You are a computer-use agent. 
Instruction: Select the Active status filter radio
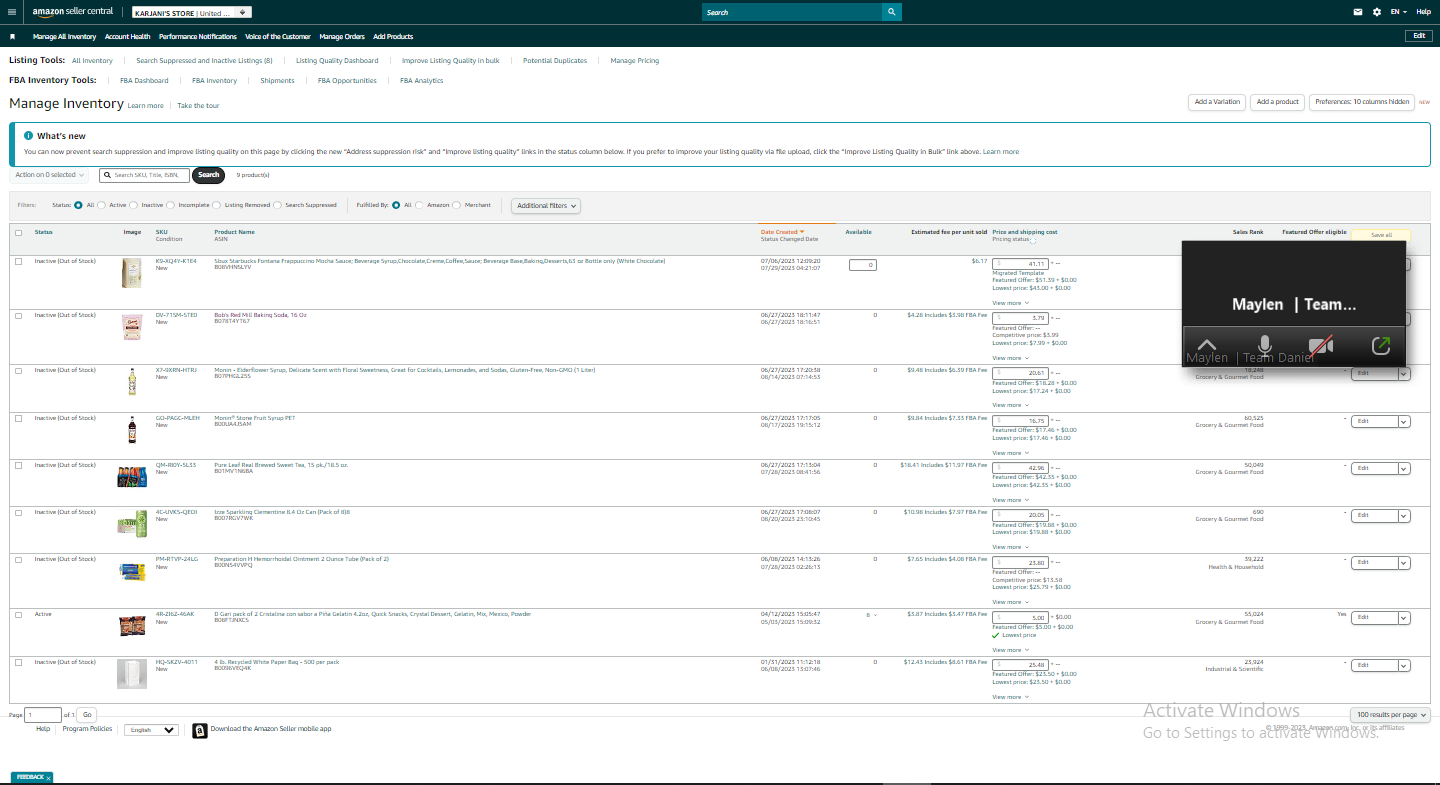click(101, 205)
